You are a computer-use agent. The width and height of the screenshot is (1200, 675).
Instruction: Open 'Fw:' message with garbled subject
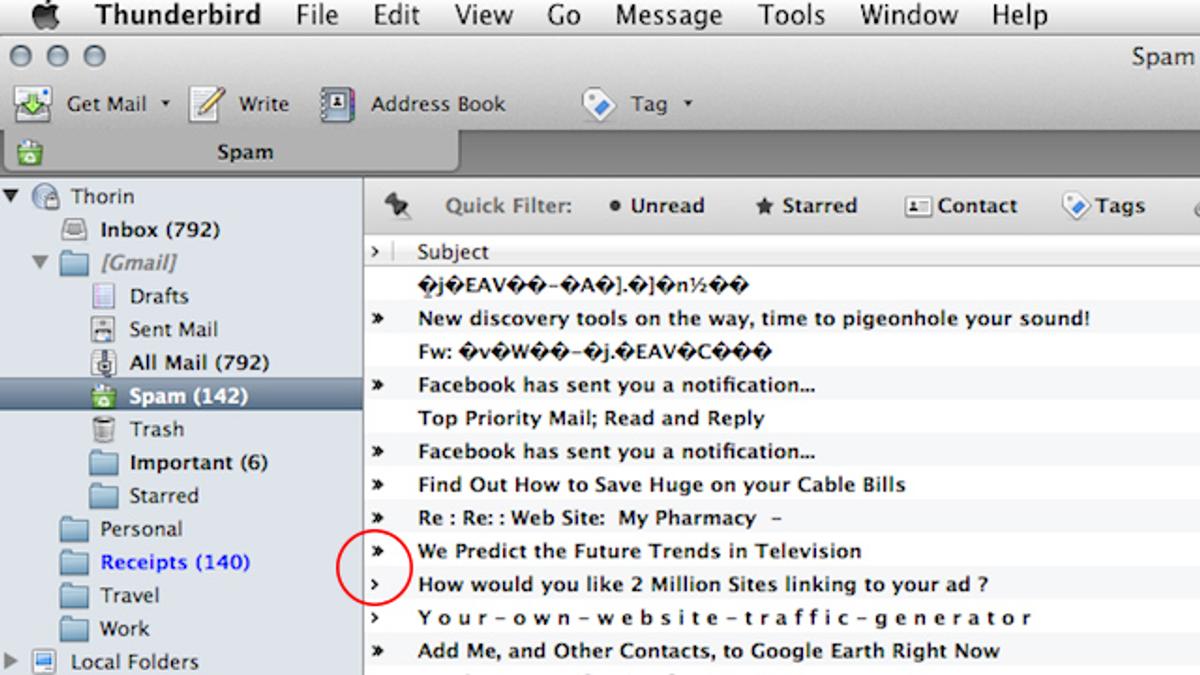click(x=595, y=352)
